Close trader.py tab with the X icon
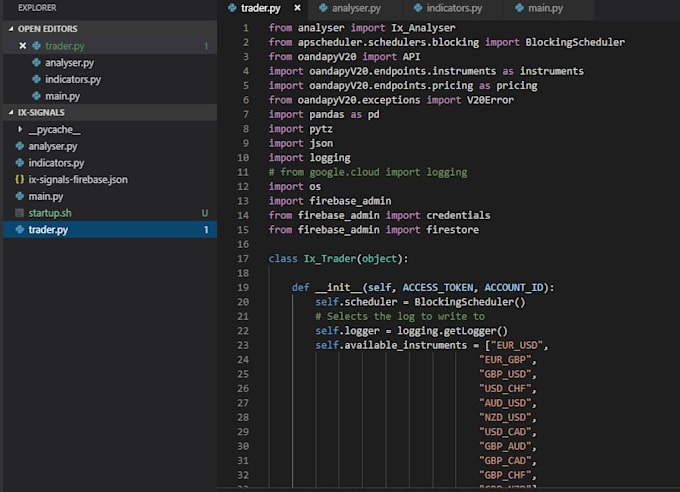Screen dimensions: 680x492 297,8
